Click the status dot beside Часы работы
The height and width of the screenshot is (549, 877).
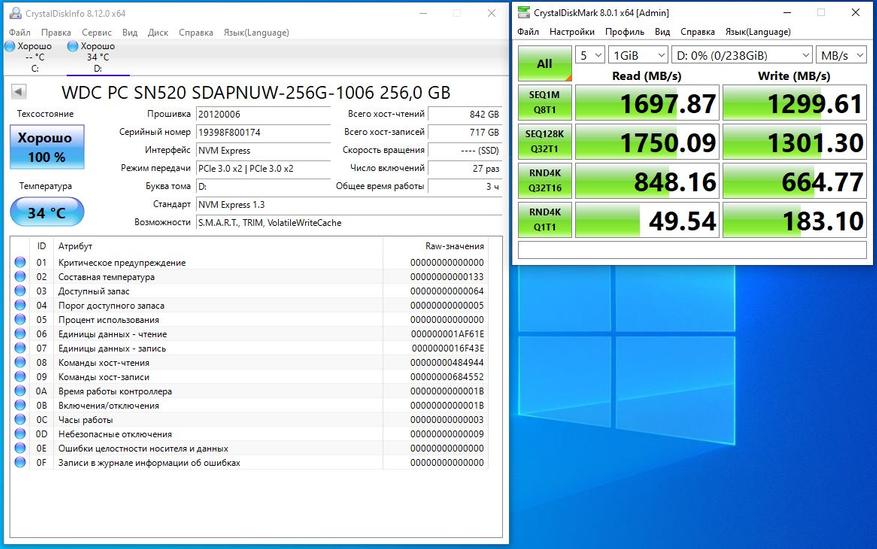20,420
